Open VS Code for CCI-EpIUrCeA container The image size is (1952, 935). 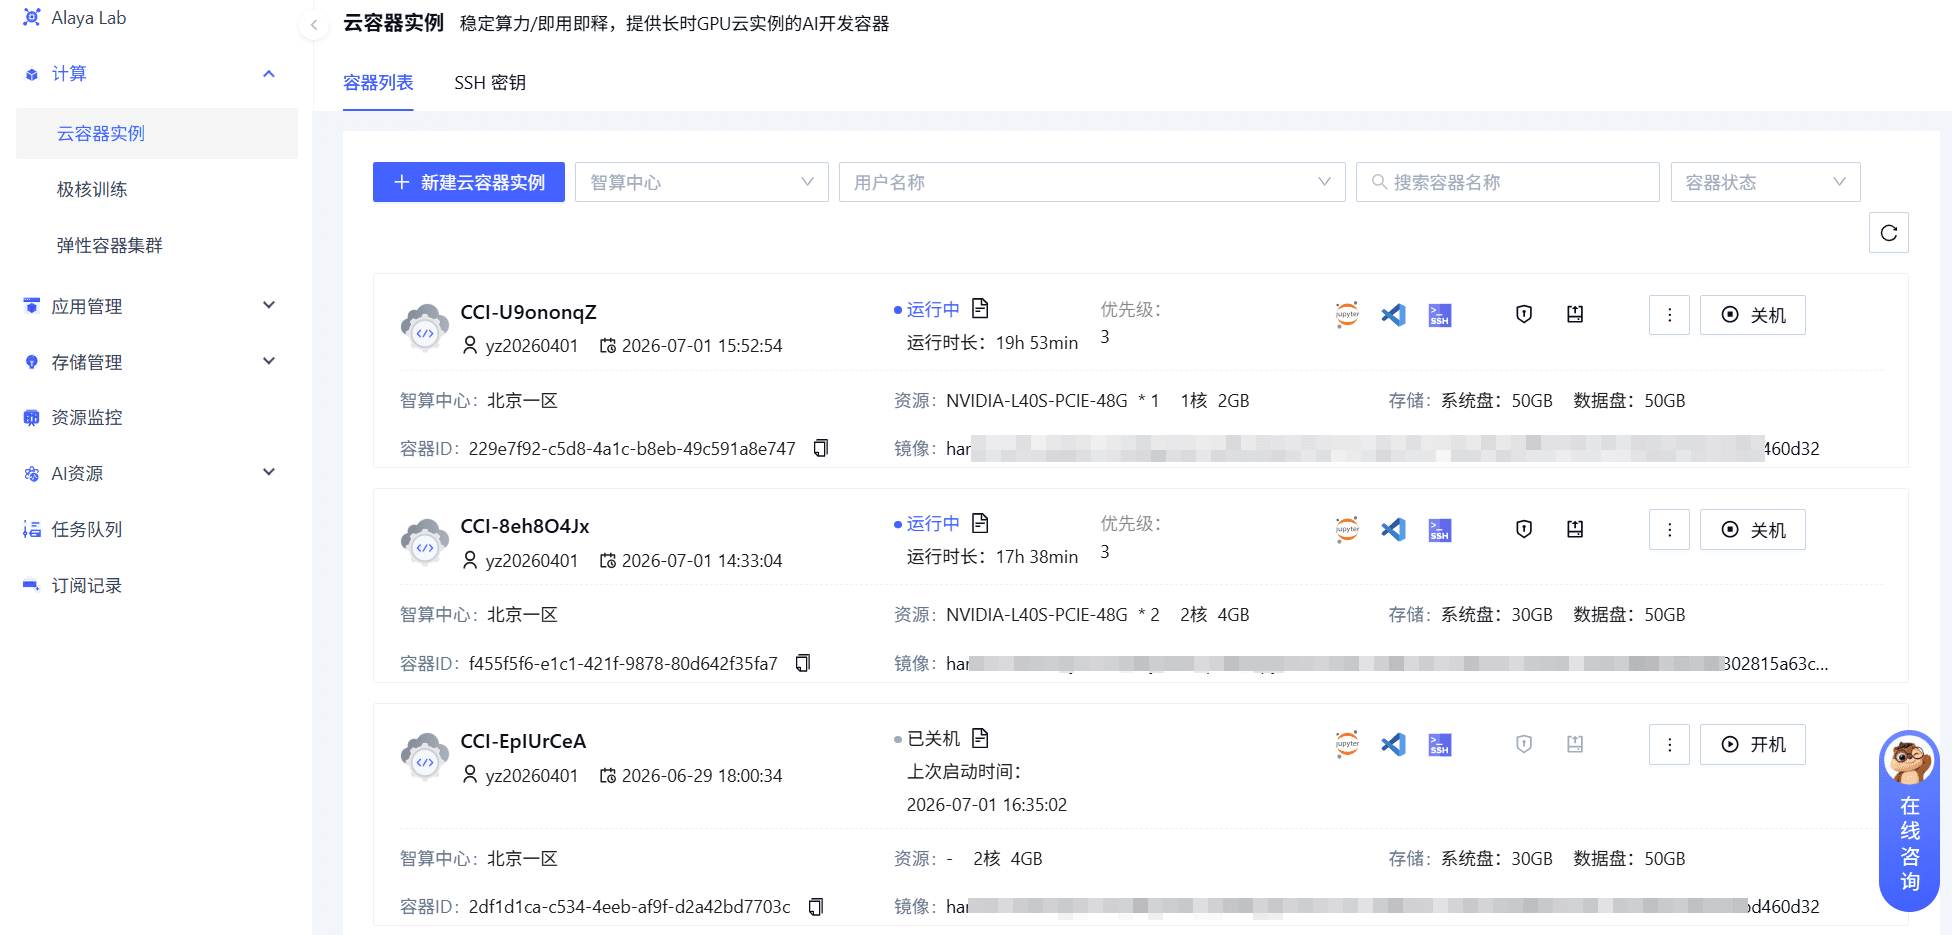(x=1393, y=744)
